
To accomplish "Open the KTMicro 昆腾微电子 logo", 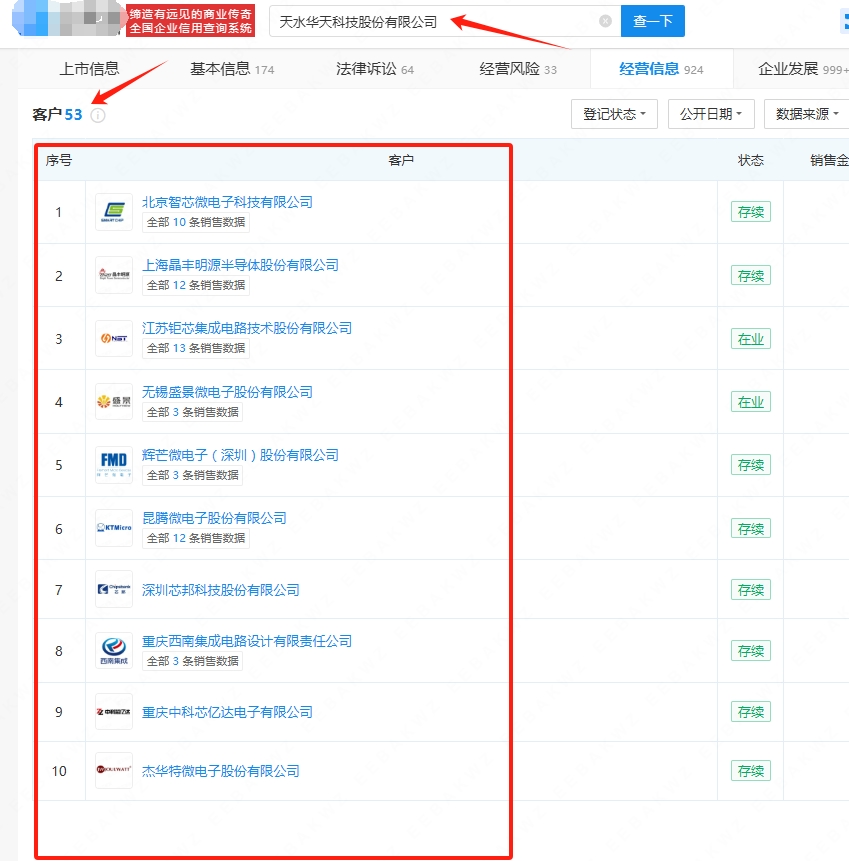I will [114, 528].
